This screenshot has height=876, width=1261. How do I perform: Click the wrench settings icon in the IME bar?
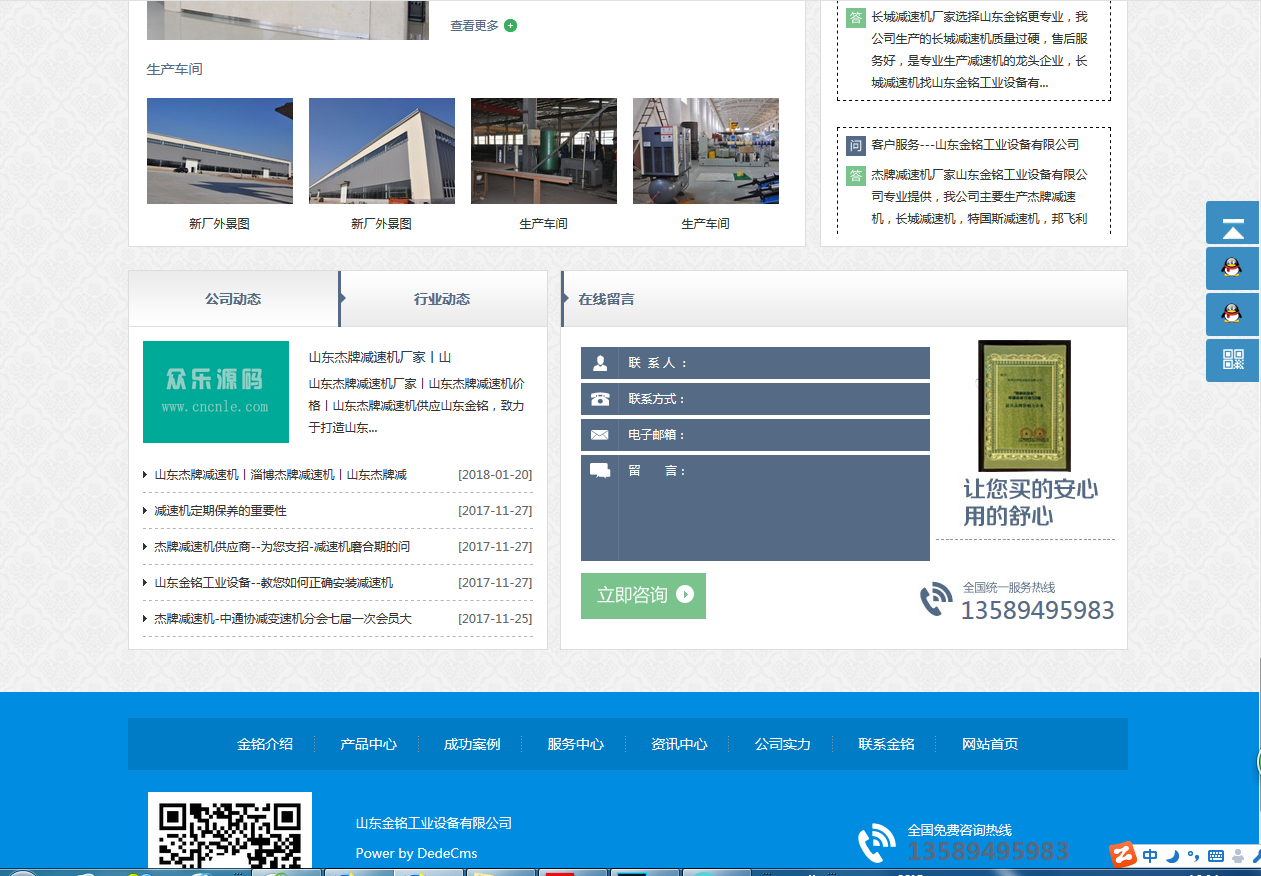pyautogui.click(x=1256, y=856)
